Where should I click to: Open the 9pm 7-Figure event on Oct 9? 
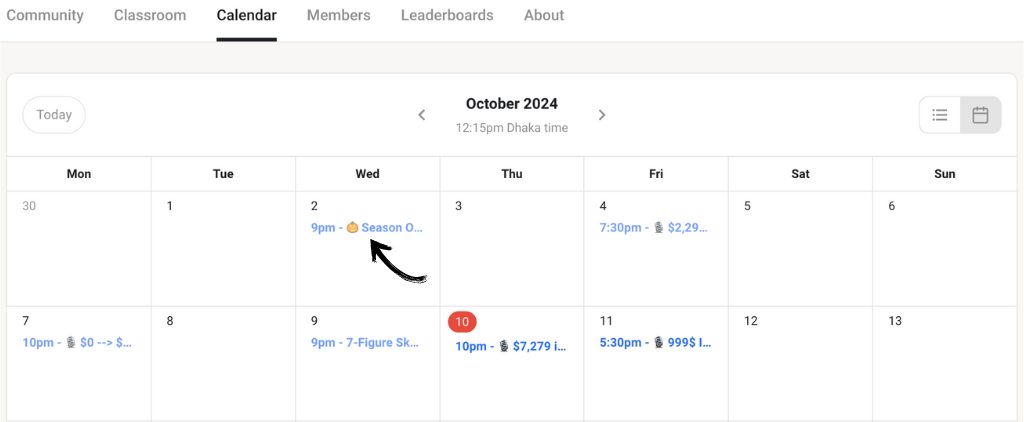point(365,342)
